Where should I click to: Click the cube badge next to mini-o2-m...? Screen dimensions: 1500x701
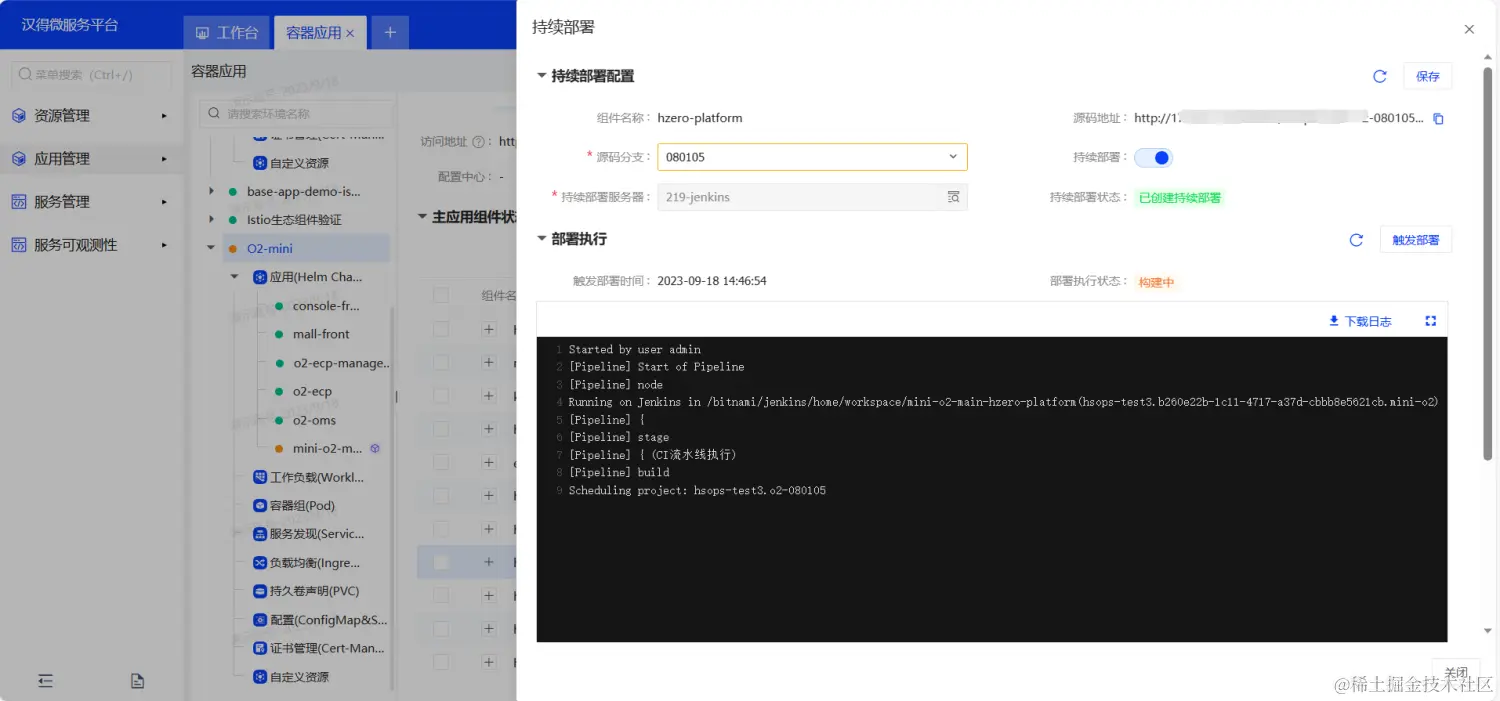click(375, 449)
